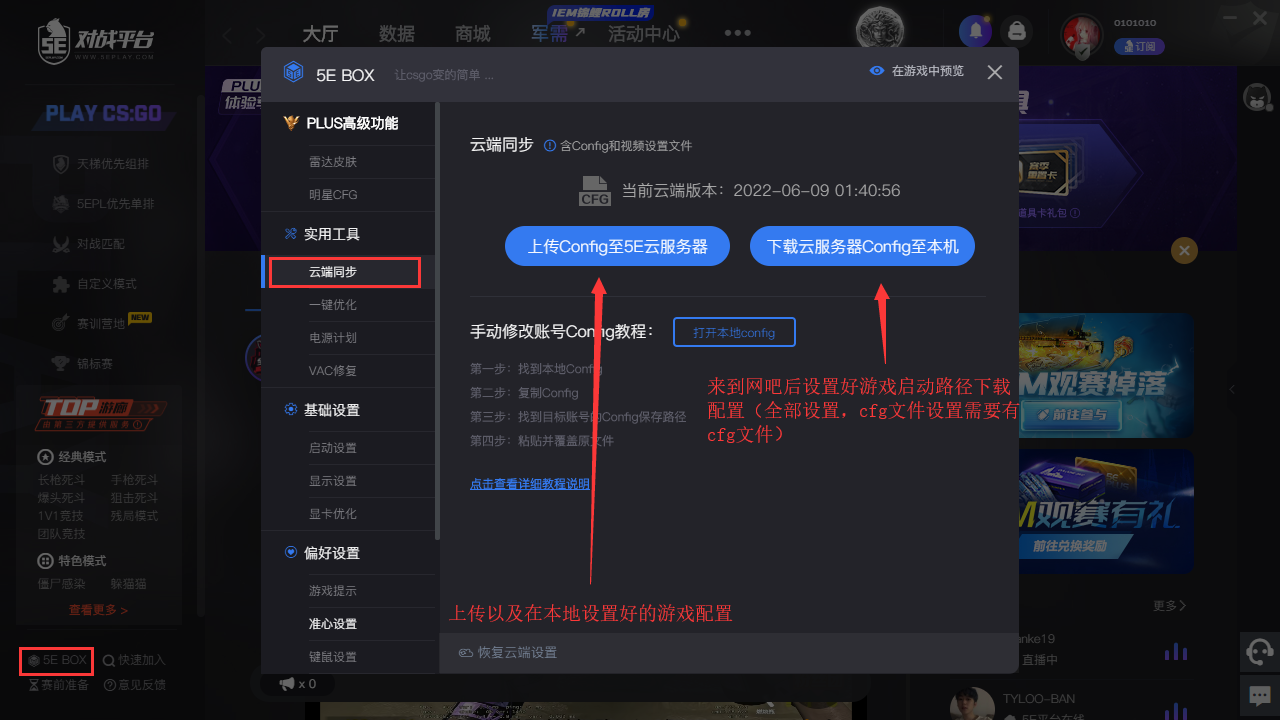Open local config with 打开本地config button

(x=734, y=332)
